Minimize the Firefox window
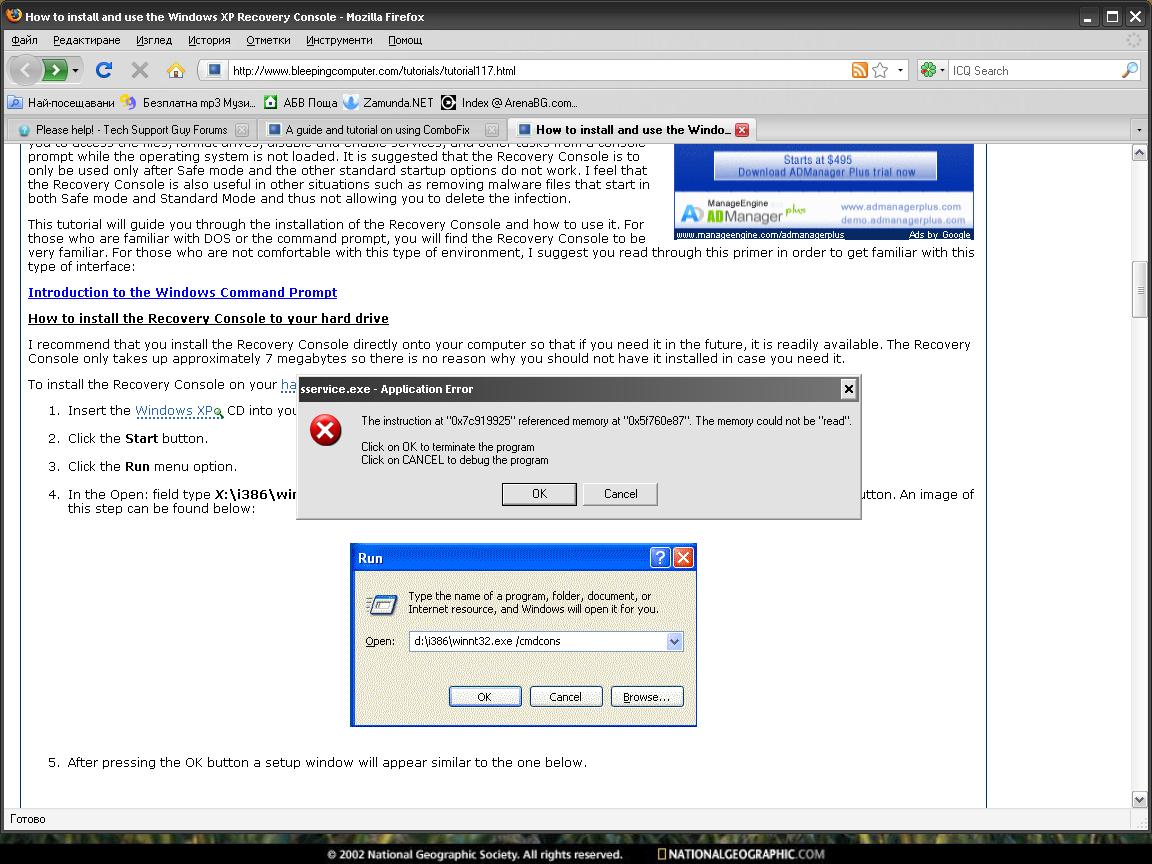Image resolution: width=1152 pixels, height=864 pixels. click(1089, 16)
